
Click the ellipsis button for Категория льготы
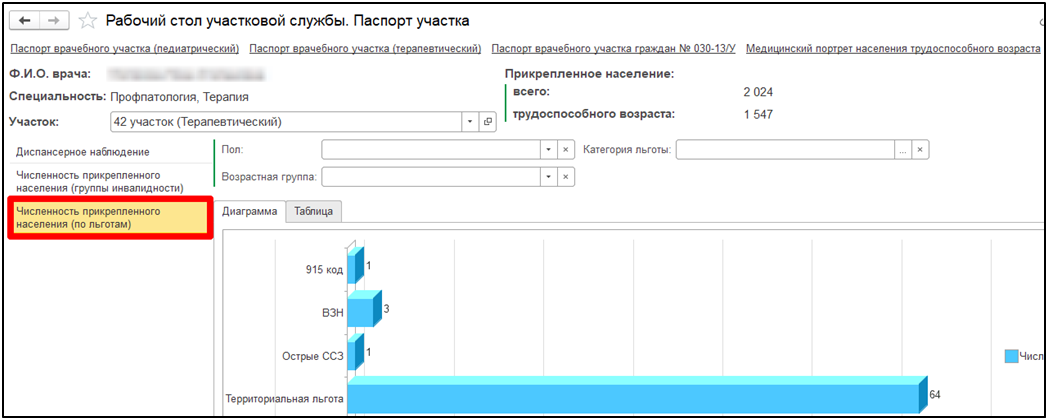point(902,150)
